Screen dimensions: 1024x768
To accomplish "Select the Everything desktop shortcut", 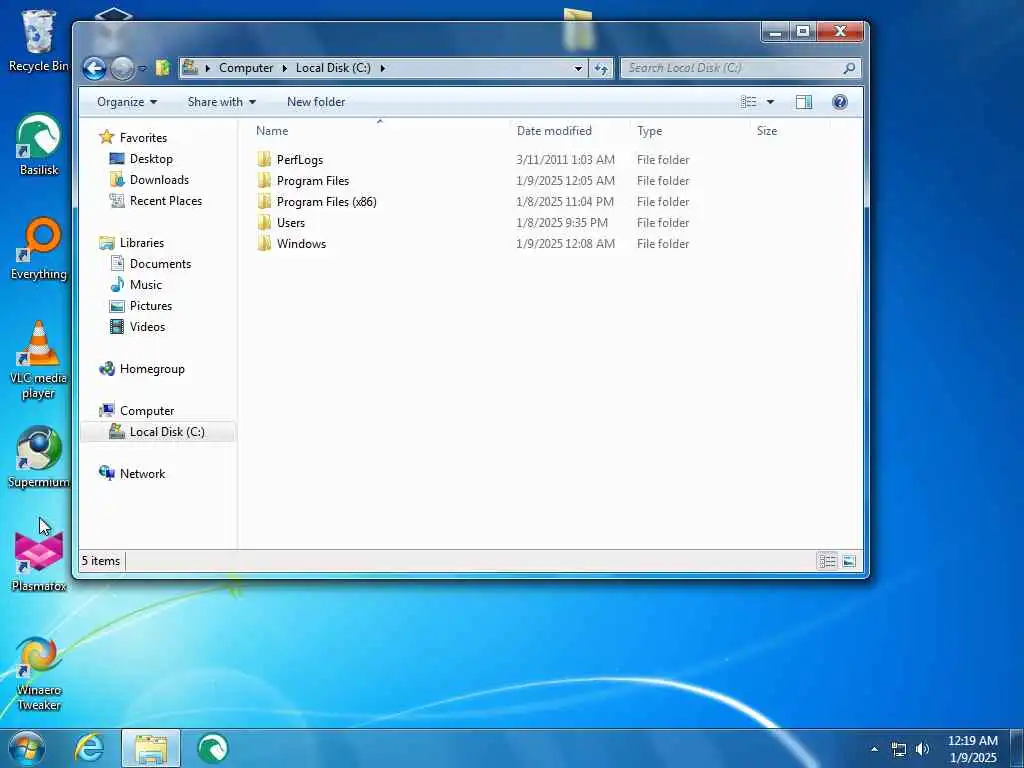I will [39, 249].
